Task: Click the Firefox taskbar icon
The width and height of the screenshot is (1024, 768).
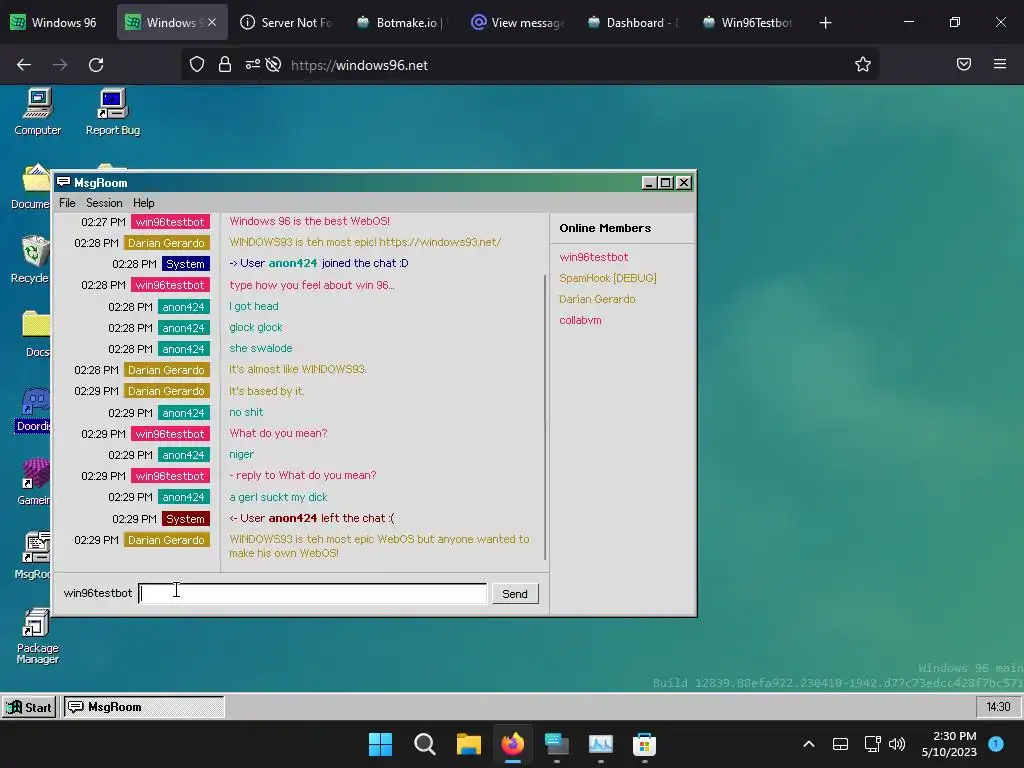Action: pyautogui.click(x=513, y=744)
